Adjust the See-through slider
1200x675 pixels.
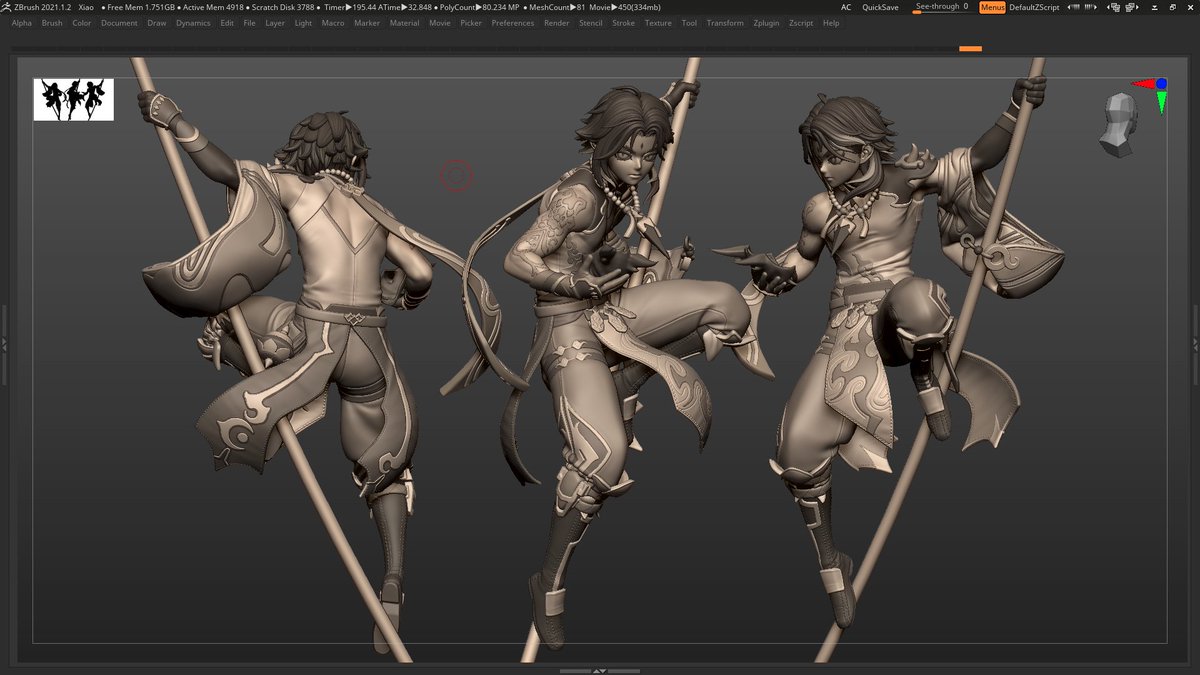pos(942,7)
